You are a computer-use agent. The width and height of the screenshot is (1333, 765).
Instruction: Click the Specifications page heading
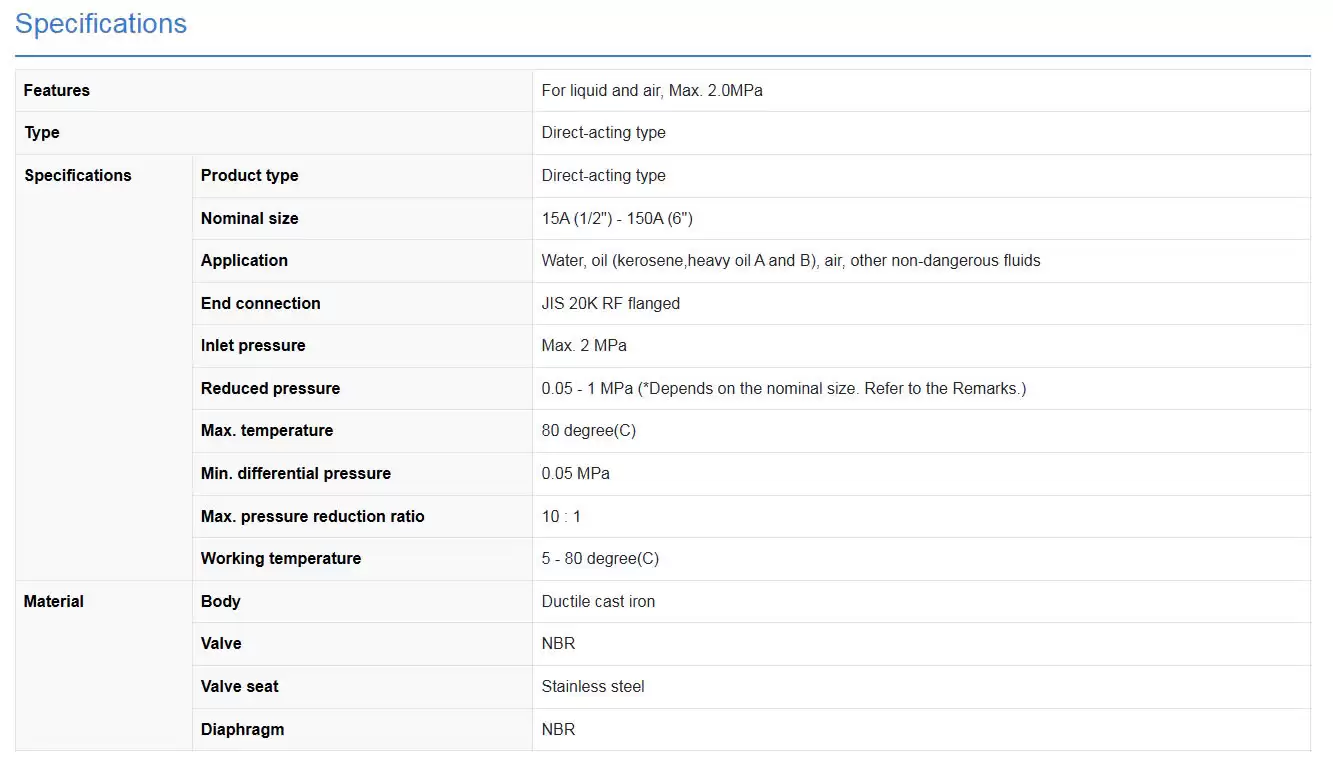[101, 24]
